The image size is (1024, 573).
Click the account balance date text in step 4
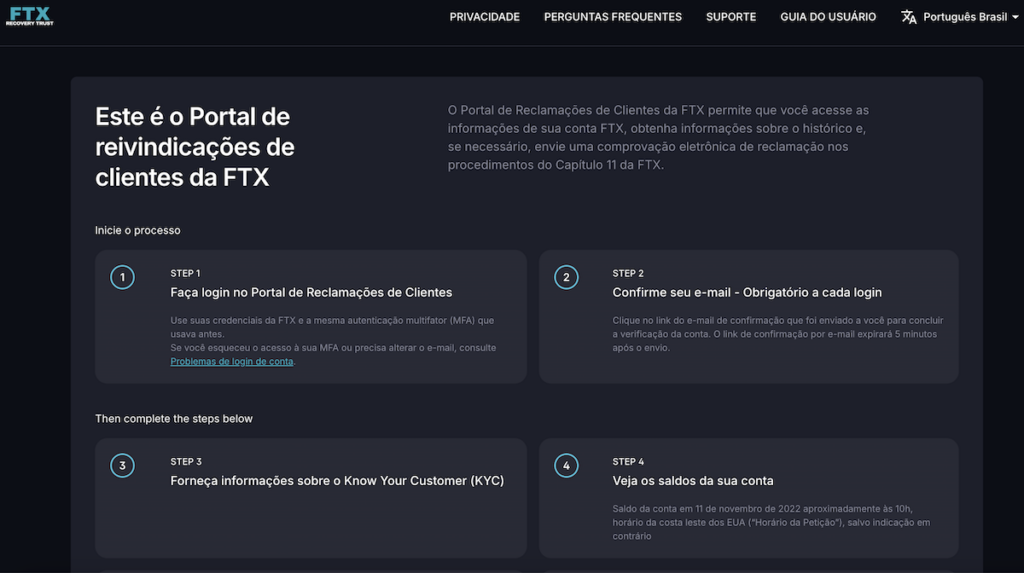coord(771,522)
